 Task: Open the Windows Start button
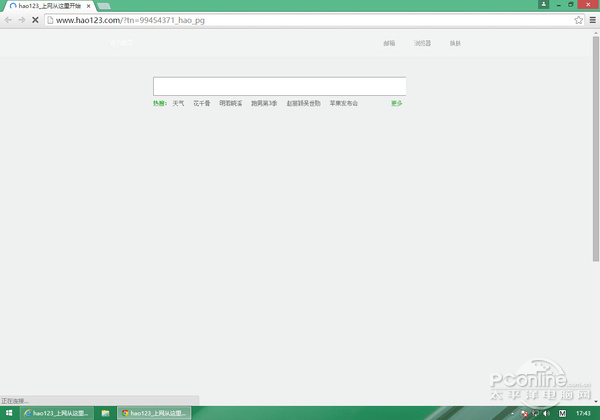(x=9, y=413)
